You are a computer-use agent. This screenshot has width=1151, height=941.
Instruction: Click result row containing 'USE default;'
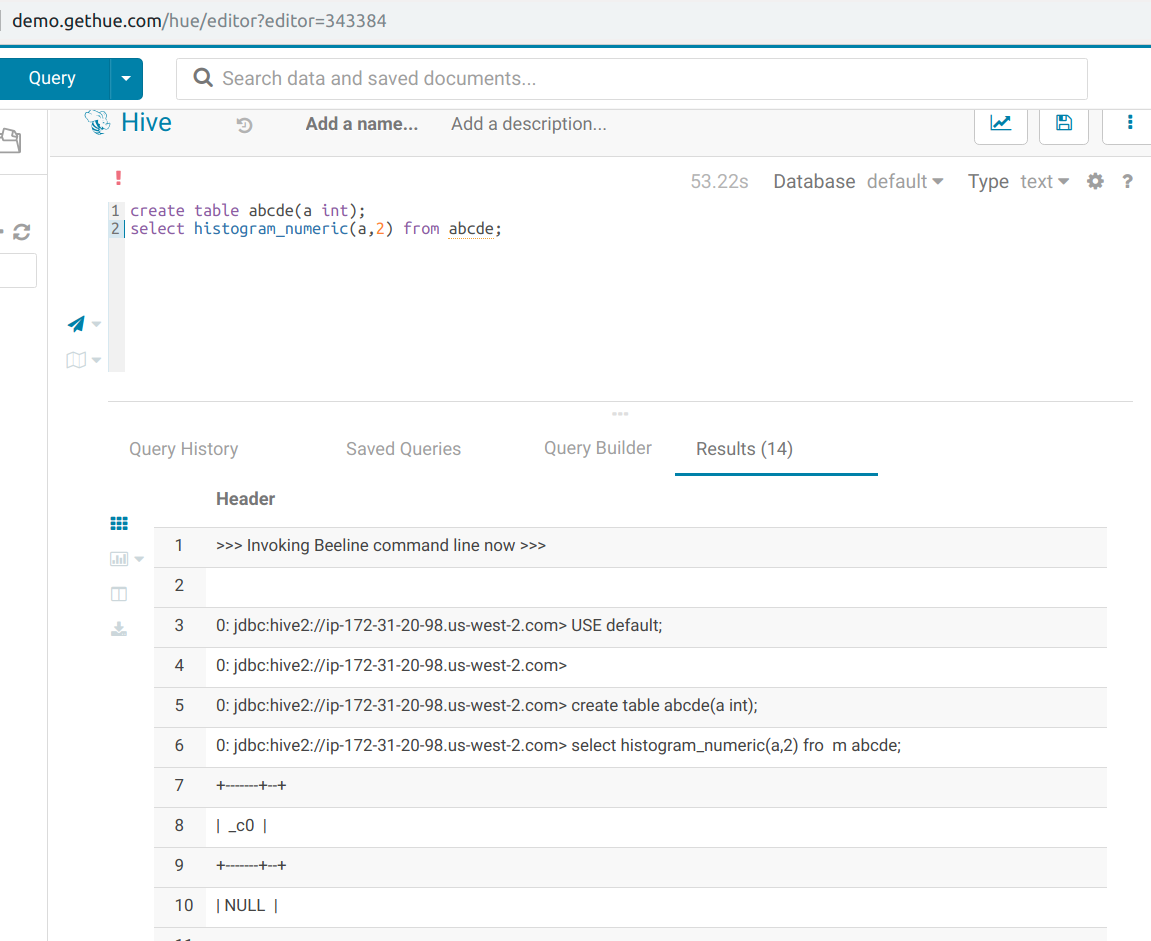coord(630,628)
